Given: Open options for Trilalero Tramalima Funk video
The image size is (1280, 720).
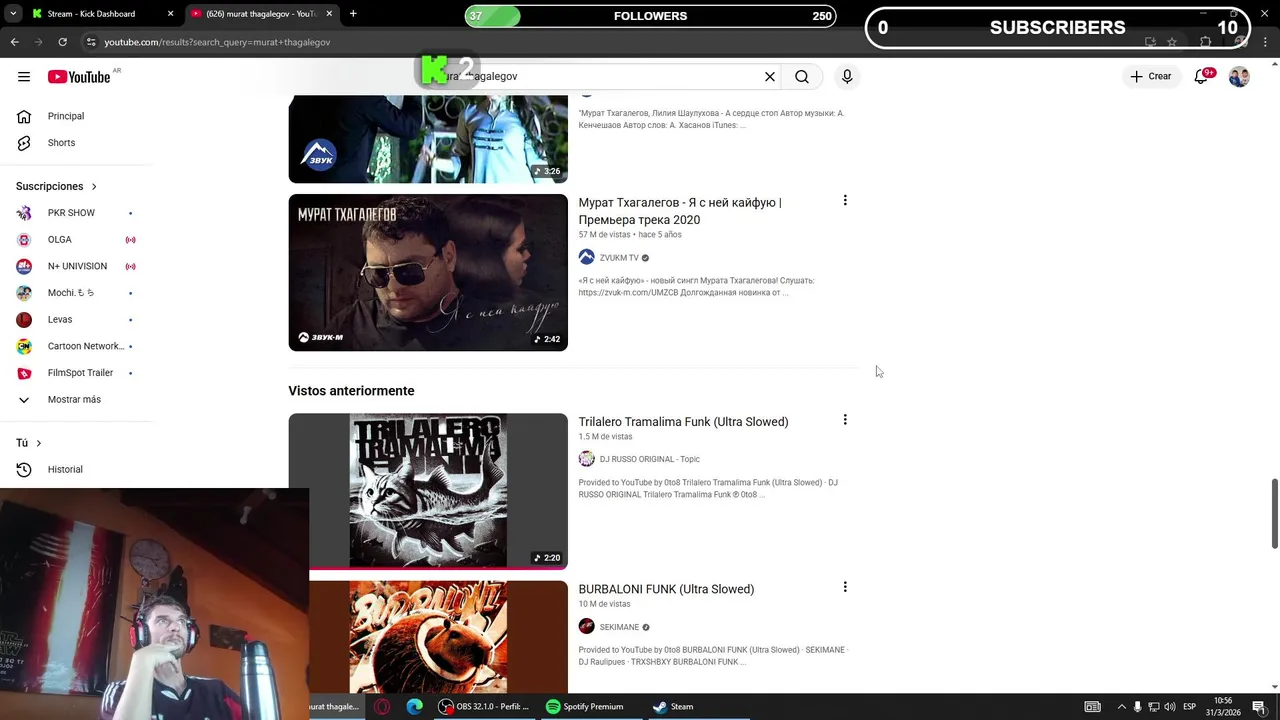Looking at the screenshot, I should coord(845,420).
